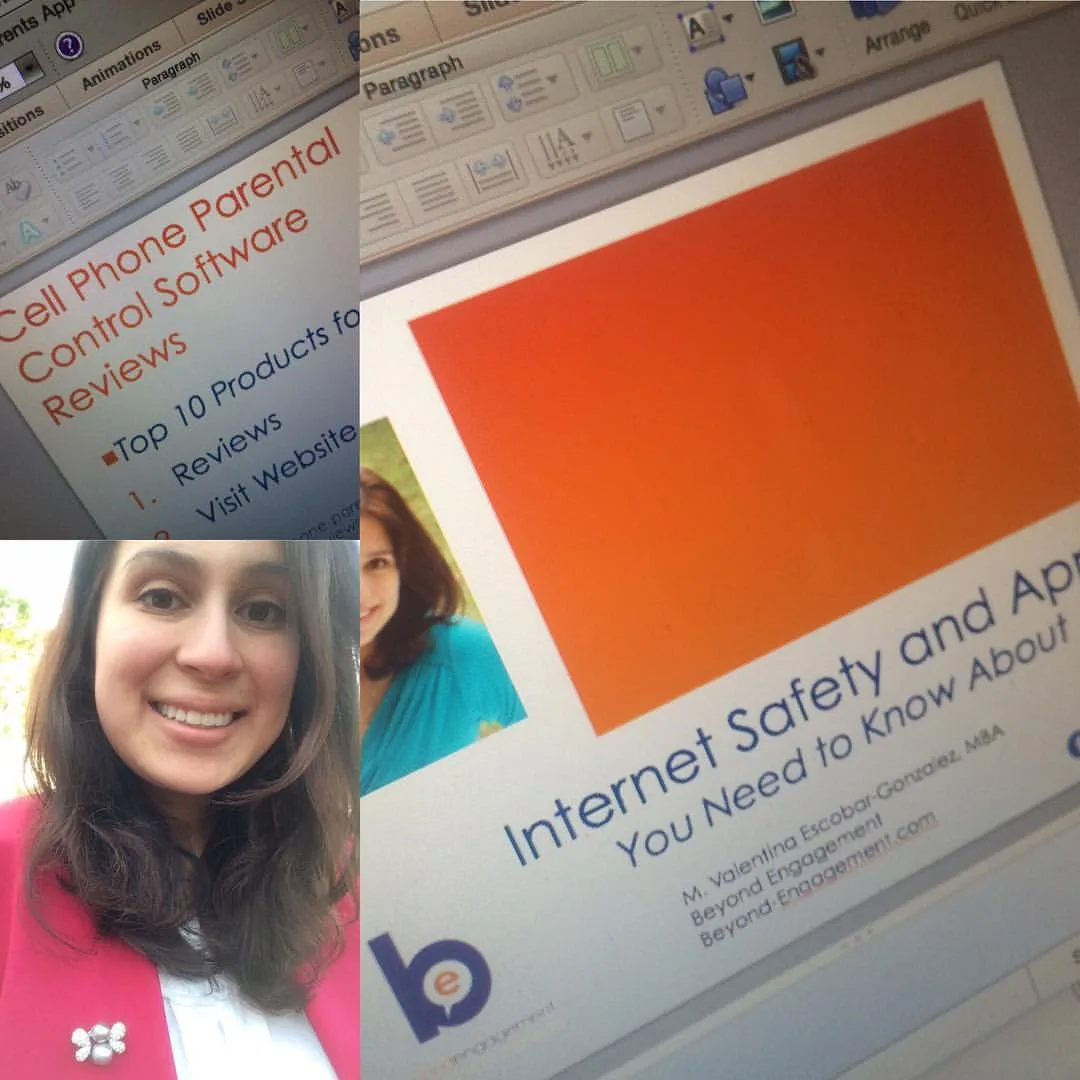
Task: Click the title Internet Safety and Apps
Action: [791, 708]
